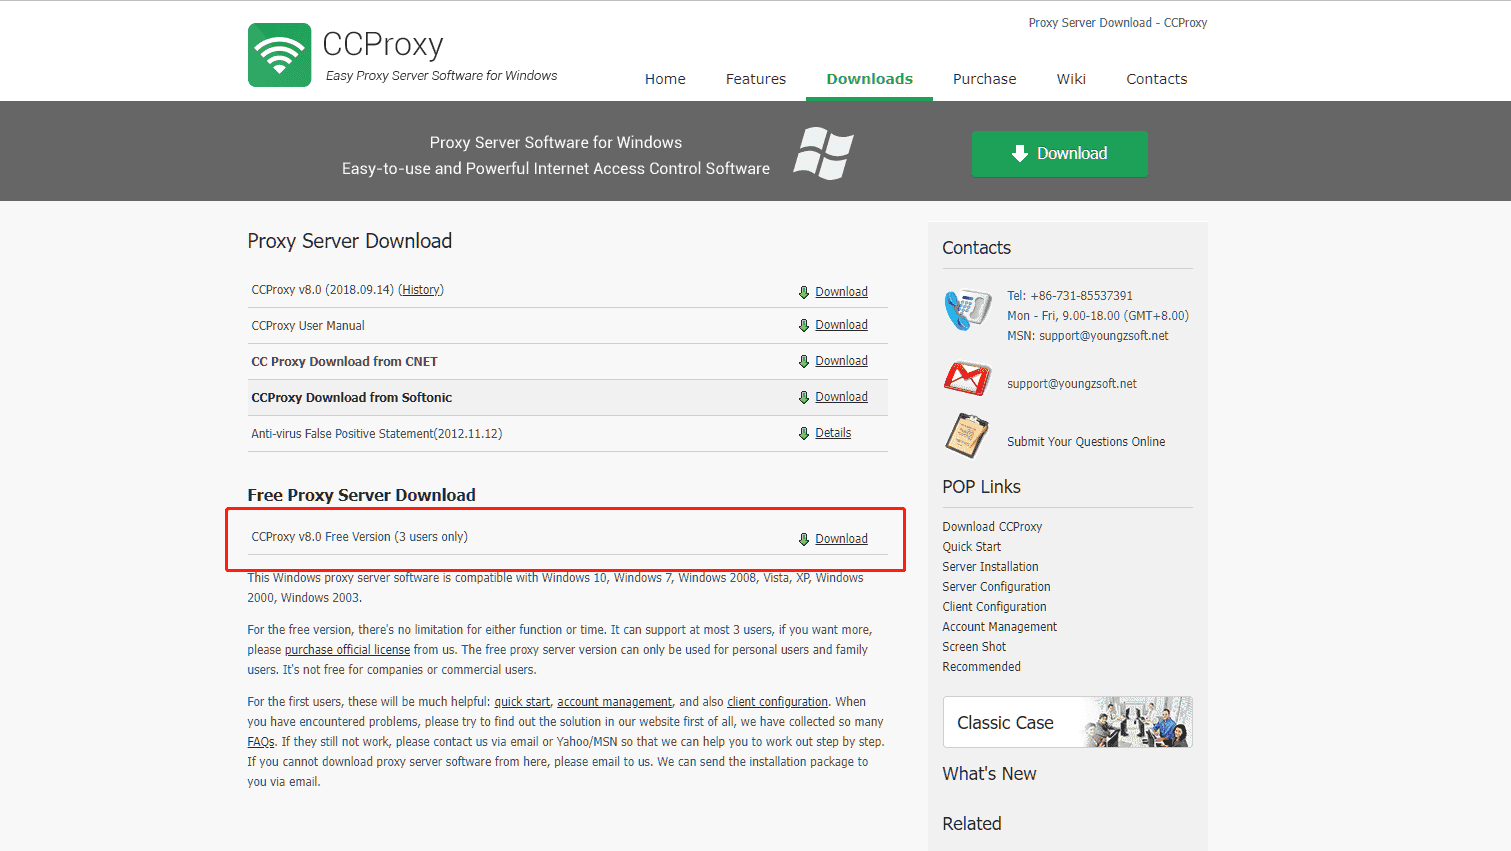Open the Wiki menu item
This screenshot has height=851, width=1511.
(1071, 79)
